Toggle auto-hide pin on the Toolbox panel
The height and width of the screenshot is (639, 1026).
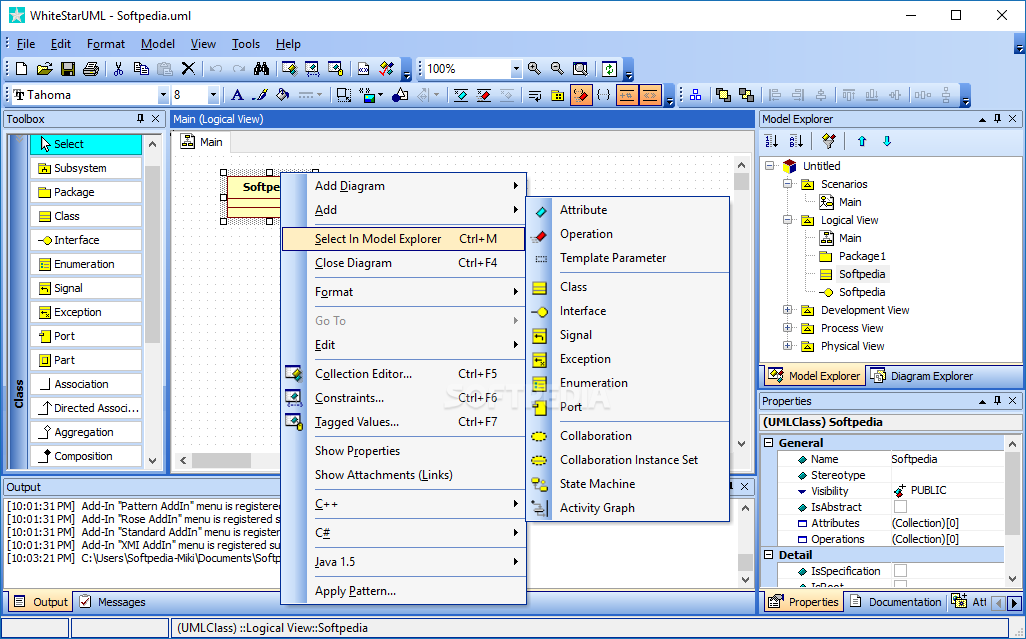click(140, 118)
